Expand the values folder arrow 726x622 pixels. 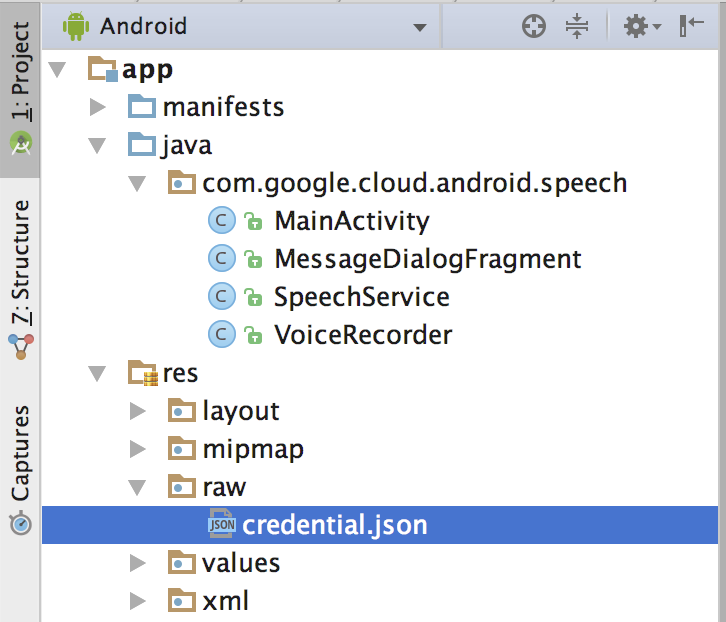(138, 563)
